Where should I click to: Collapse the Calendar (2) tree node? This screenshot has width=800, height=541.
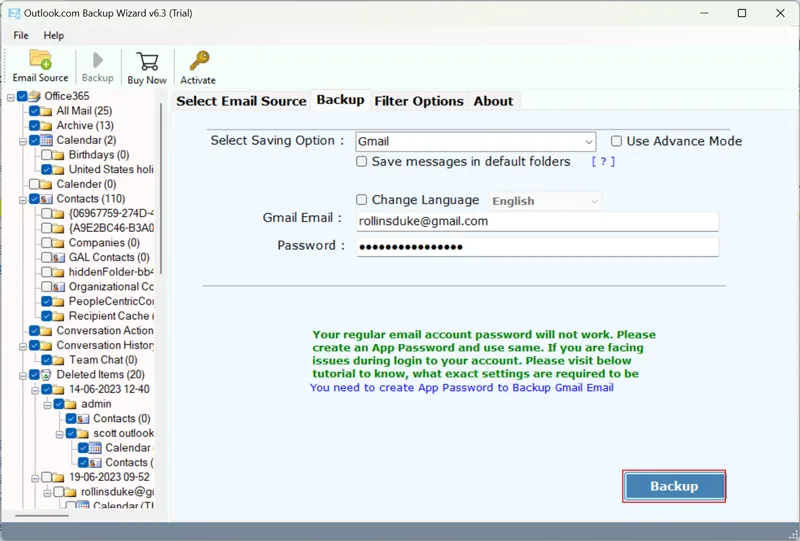pos(23,141)
